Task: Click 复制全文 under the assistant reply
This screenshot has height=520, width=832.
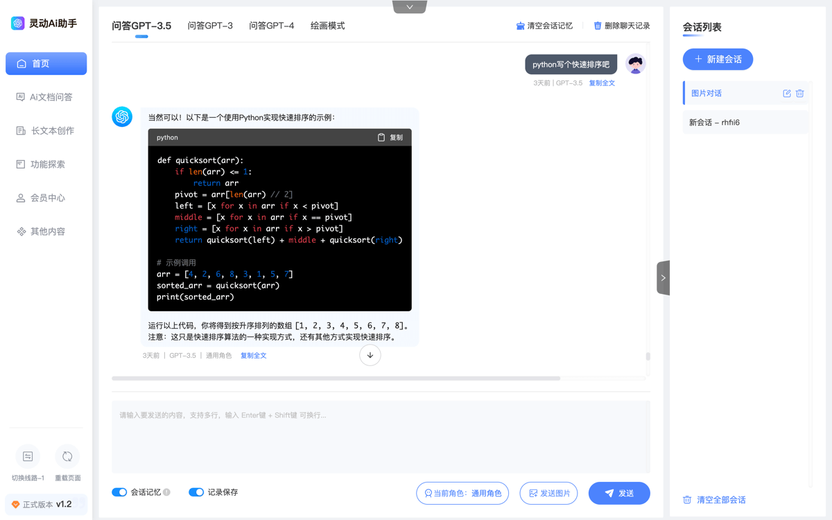Action: click(x=253, y=356)
